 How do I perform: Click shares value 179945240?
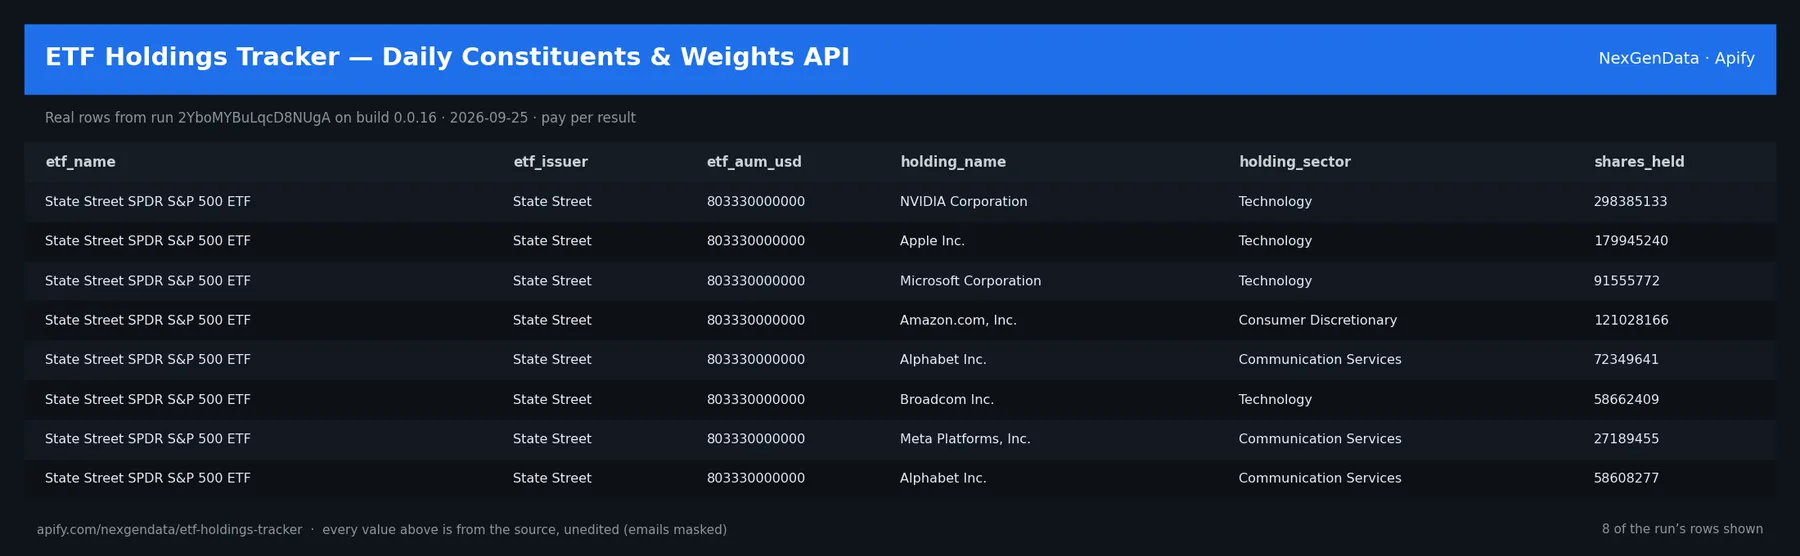pyautogui.click(x=1631, y=241)
